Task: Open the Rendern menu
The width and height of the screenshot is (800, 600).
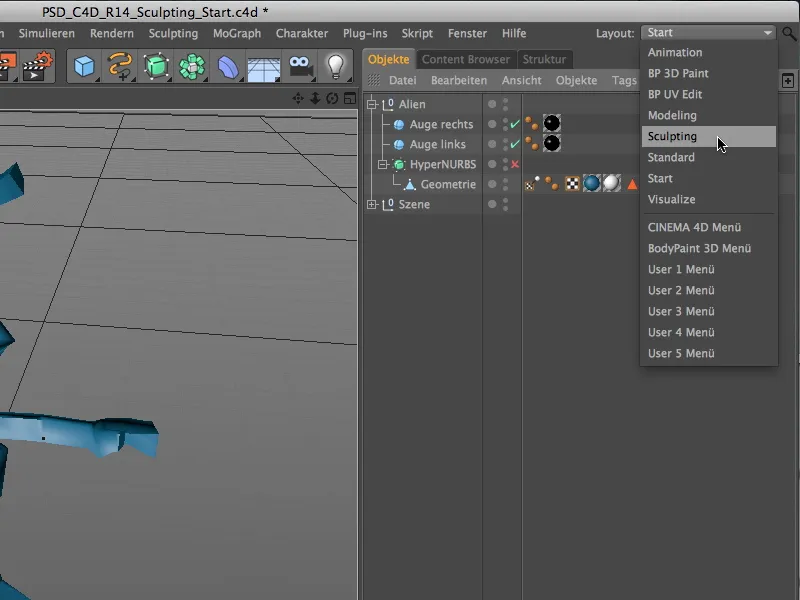Action: (111, 33)
